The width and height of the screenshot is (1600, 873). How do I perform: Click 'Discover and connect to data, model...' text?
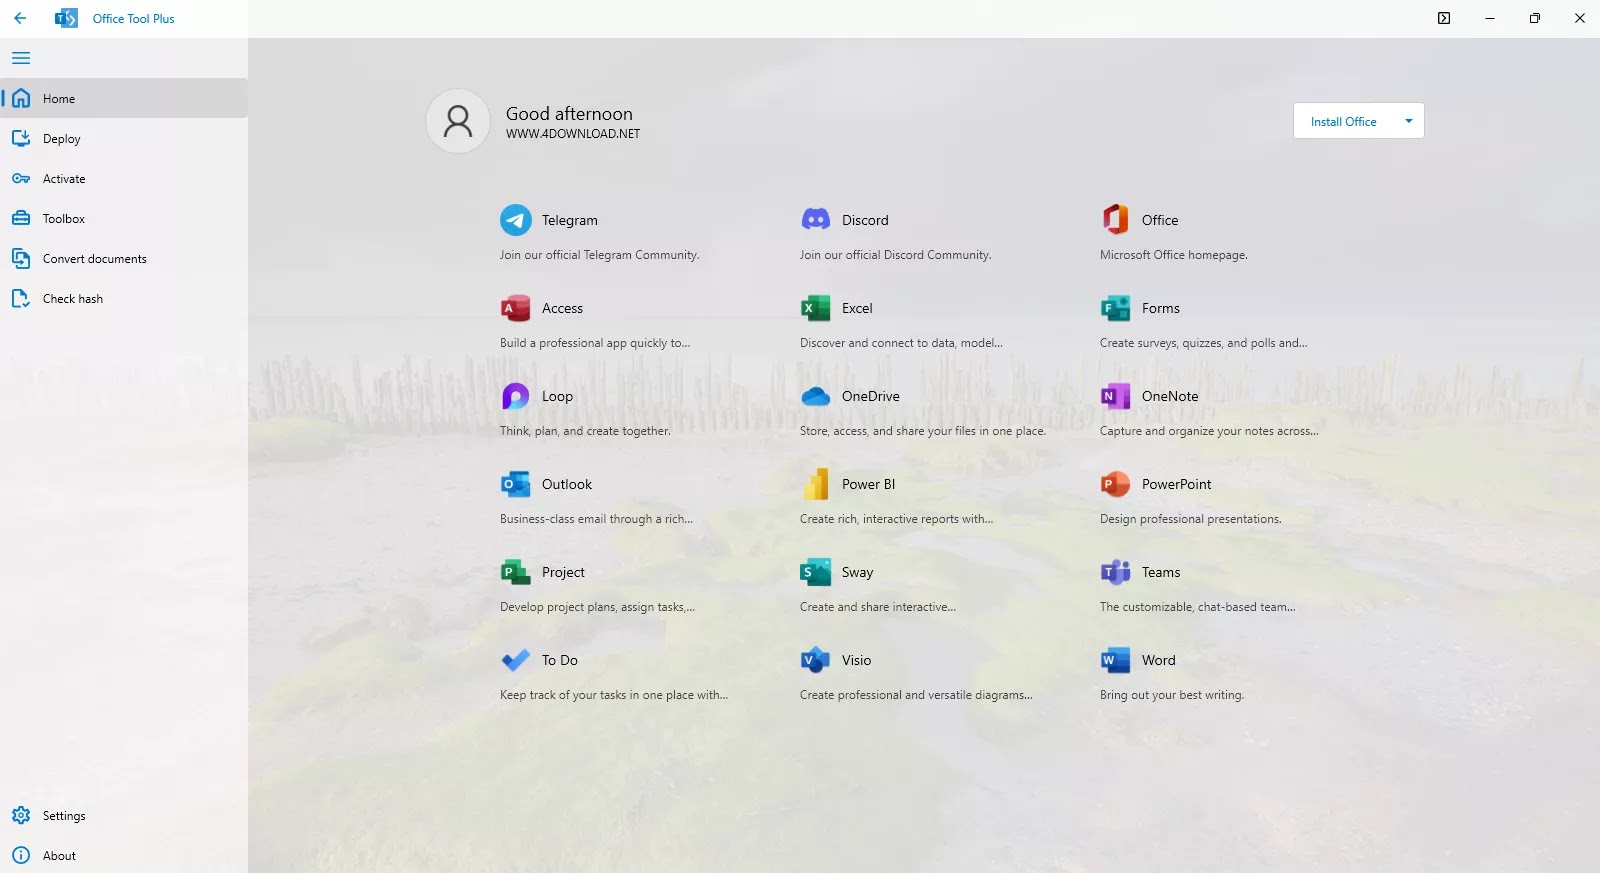(901, 343)
